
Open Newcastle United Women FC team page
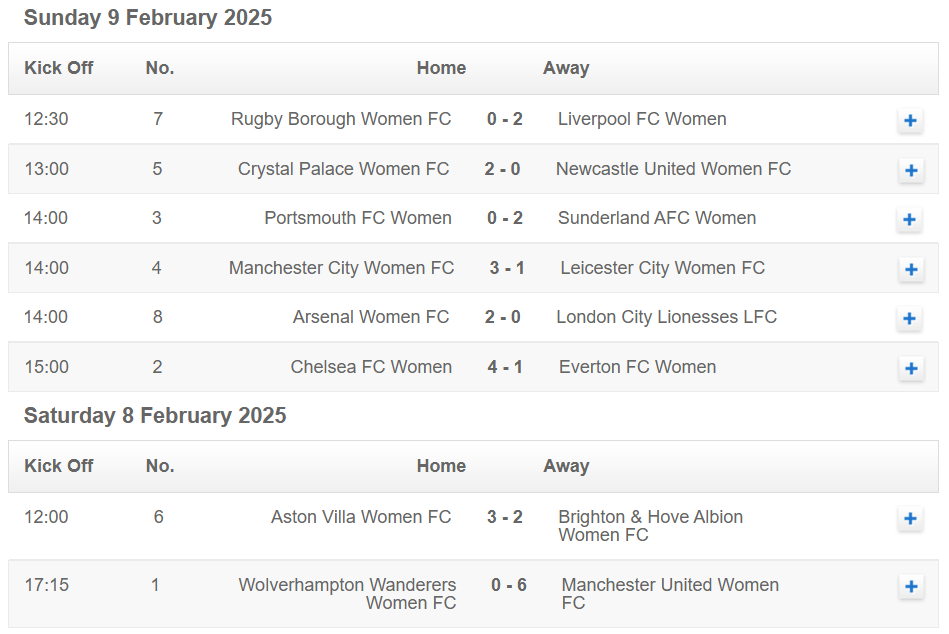pos(673,169)
